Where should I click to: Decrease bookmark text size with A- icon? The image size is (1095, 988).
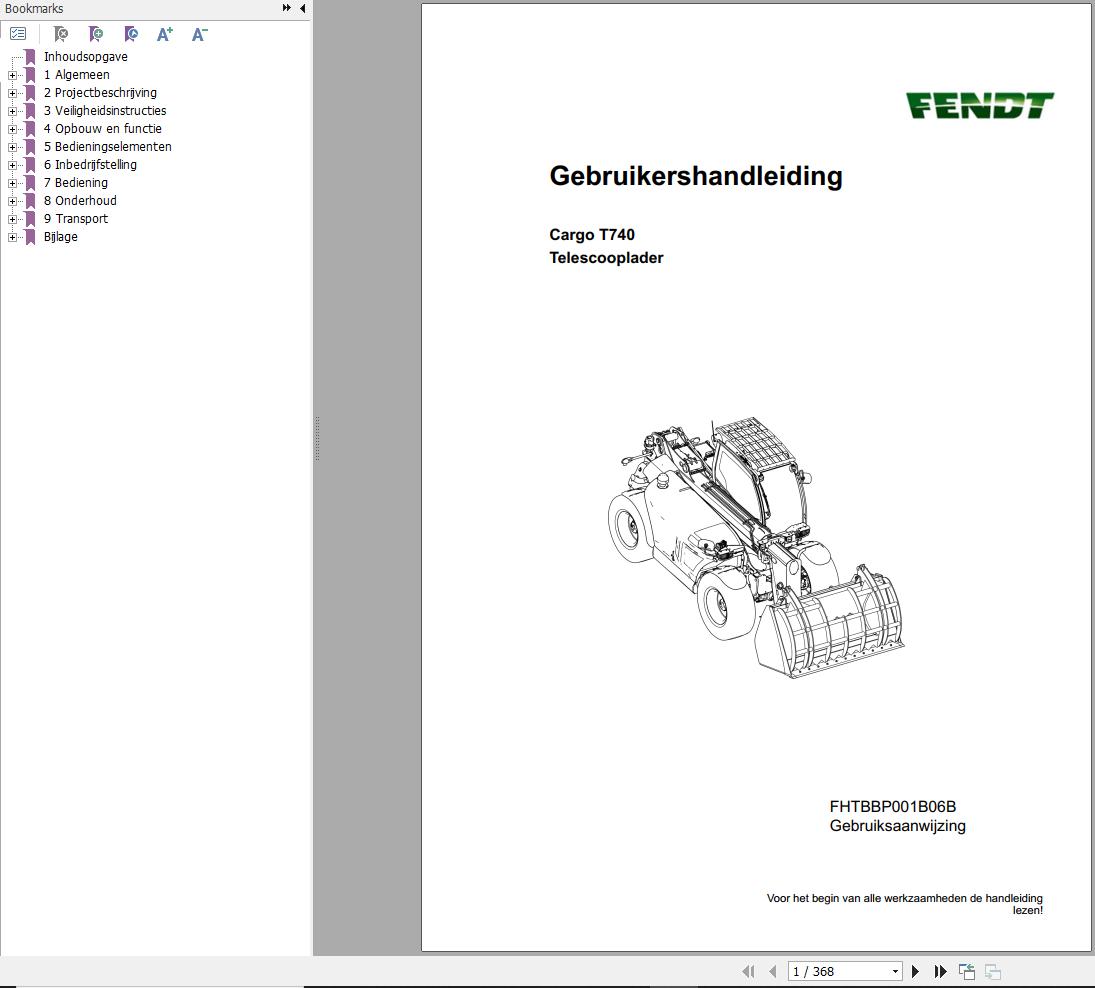click(x=199, y=34)
